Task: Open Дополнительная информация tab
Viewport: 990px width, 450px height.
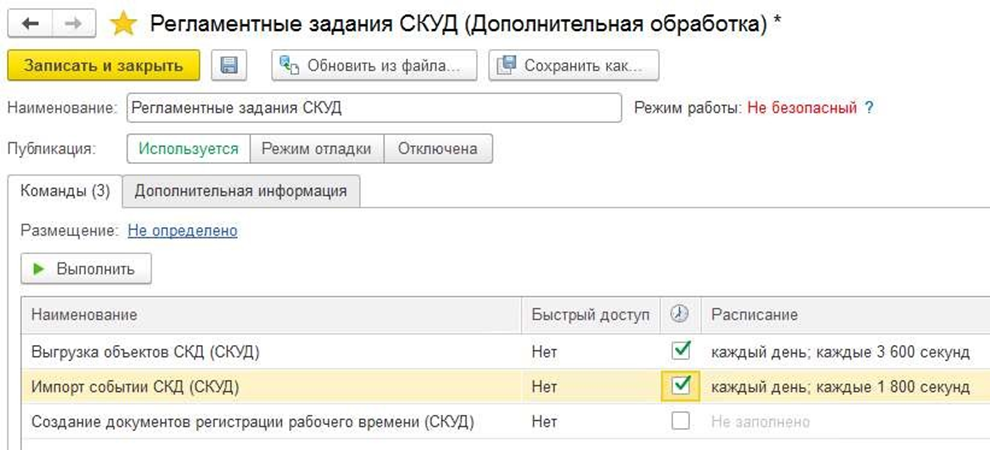Action: 240,190
